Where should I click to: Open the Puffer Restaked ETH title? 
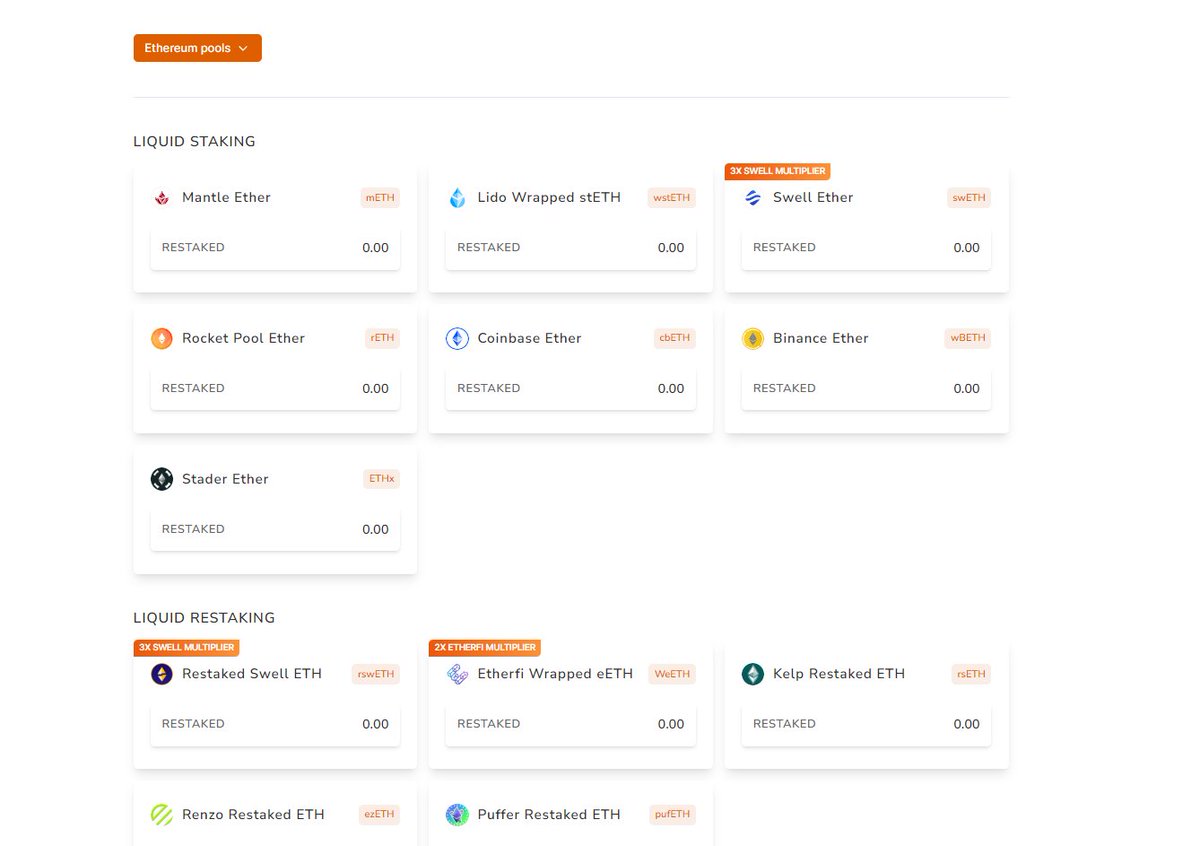(x=549, y=815)
